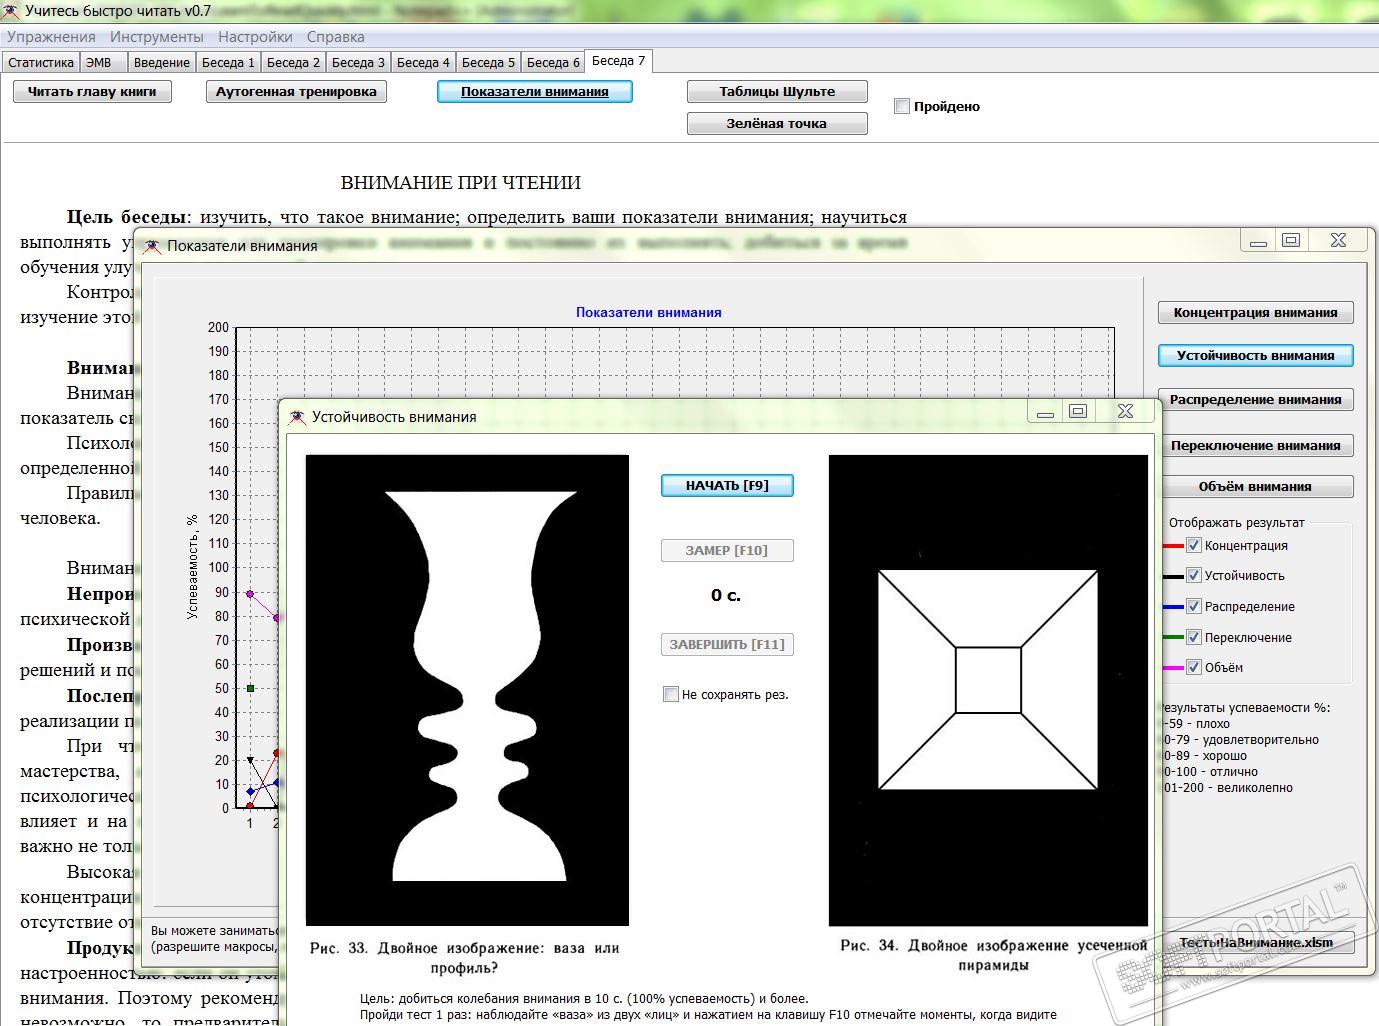Click the Отображать результат group label

[x=1237, y=522]
